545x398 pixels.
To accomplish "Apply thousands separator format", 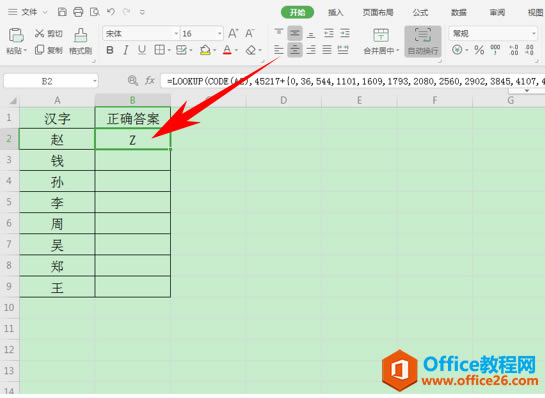I will pos(495,50).
